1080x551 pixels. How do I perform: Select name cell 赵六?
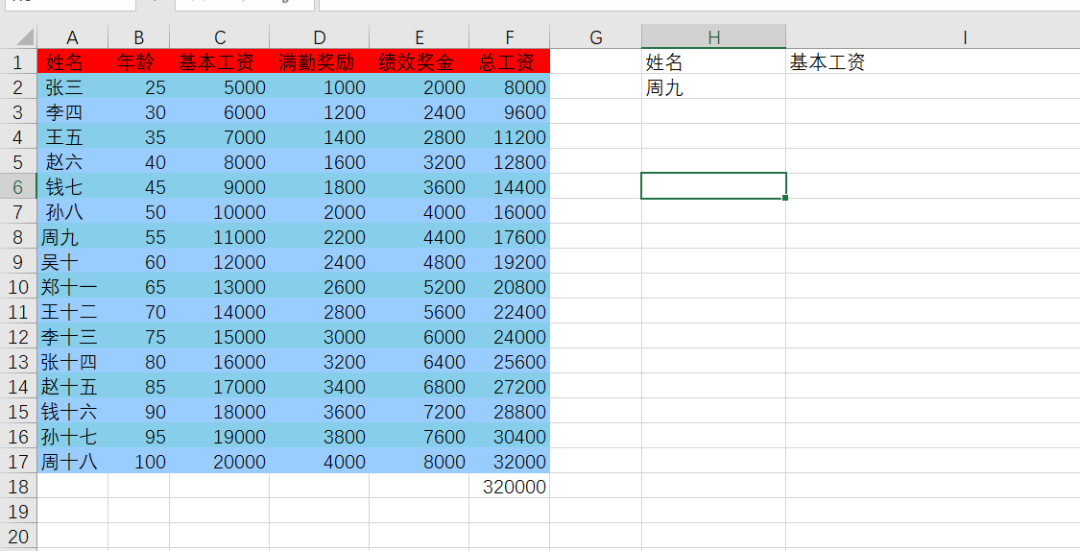pyautogui.click(x=72, y=162)
